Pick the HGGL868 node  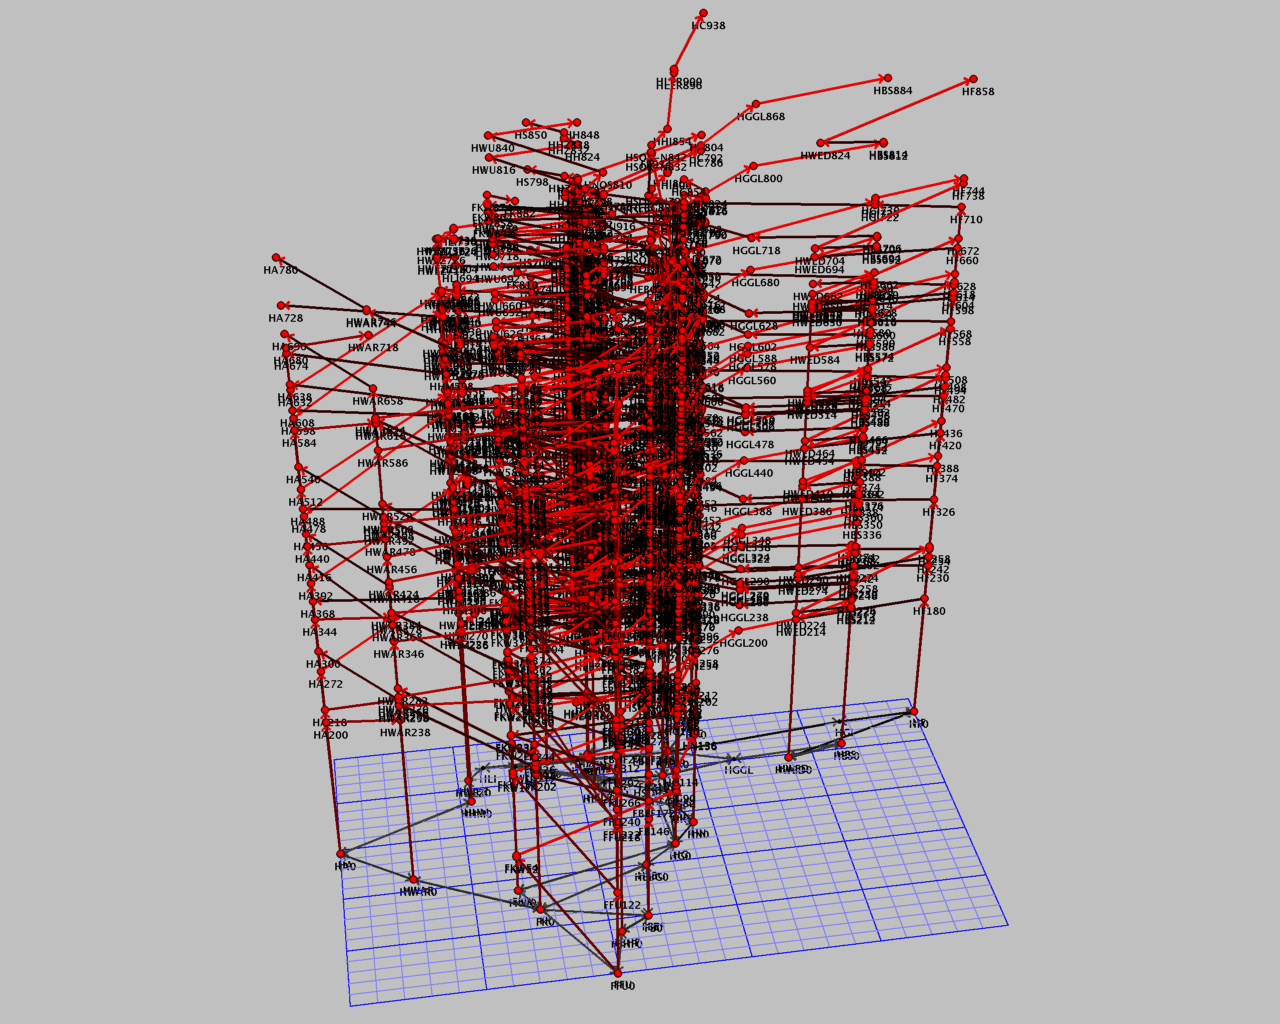tap(755, 104)
